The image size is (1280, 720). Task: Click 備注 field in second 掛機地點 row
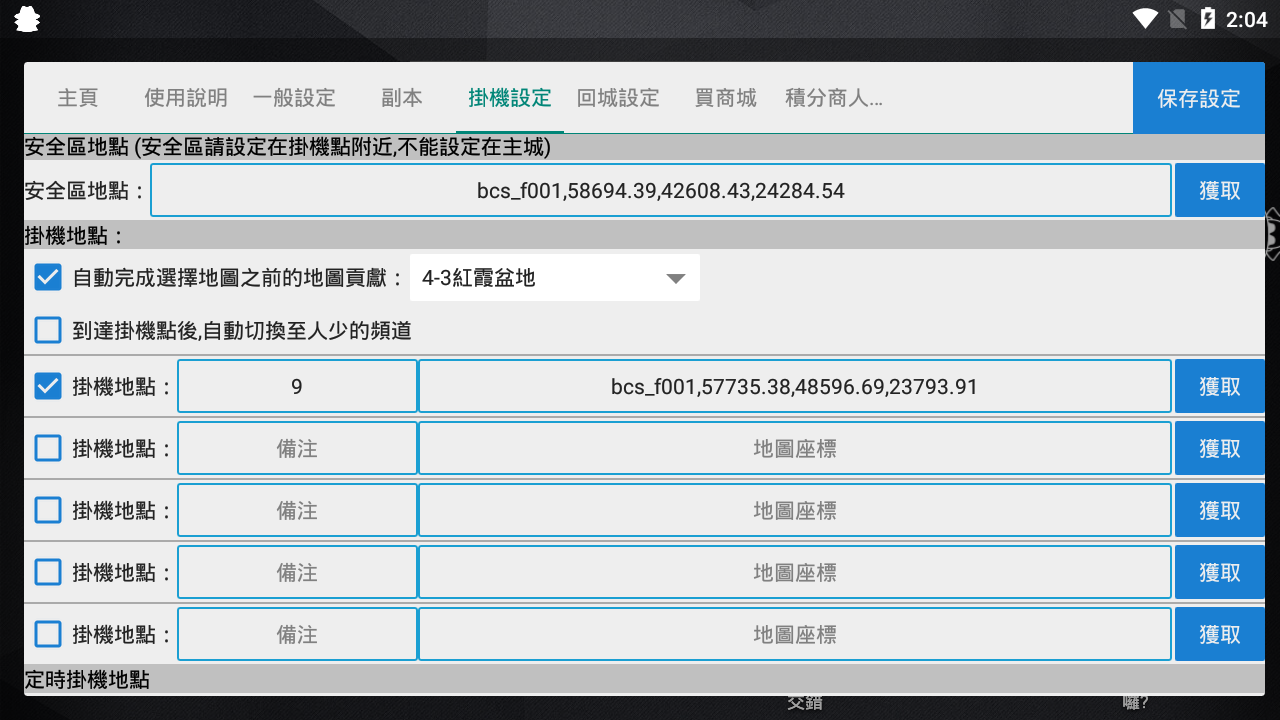point(297,448)
